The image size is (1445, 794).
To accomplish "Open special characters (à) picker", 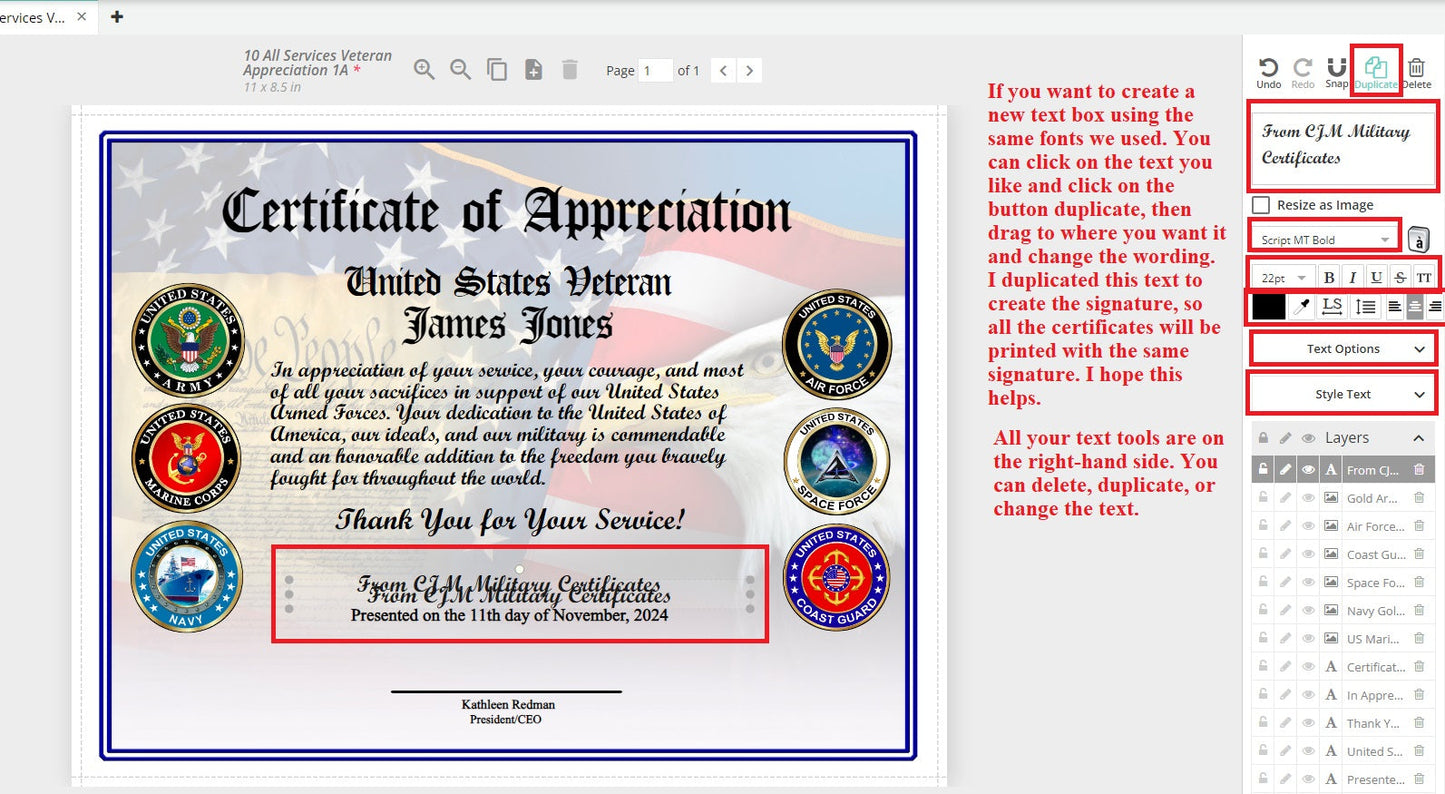I will [1418, 240].
